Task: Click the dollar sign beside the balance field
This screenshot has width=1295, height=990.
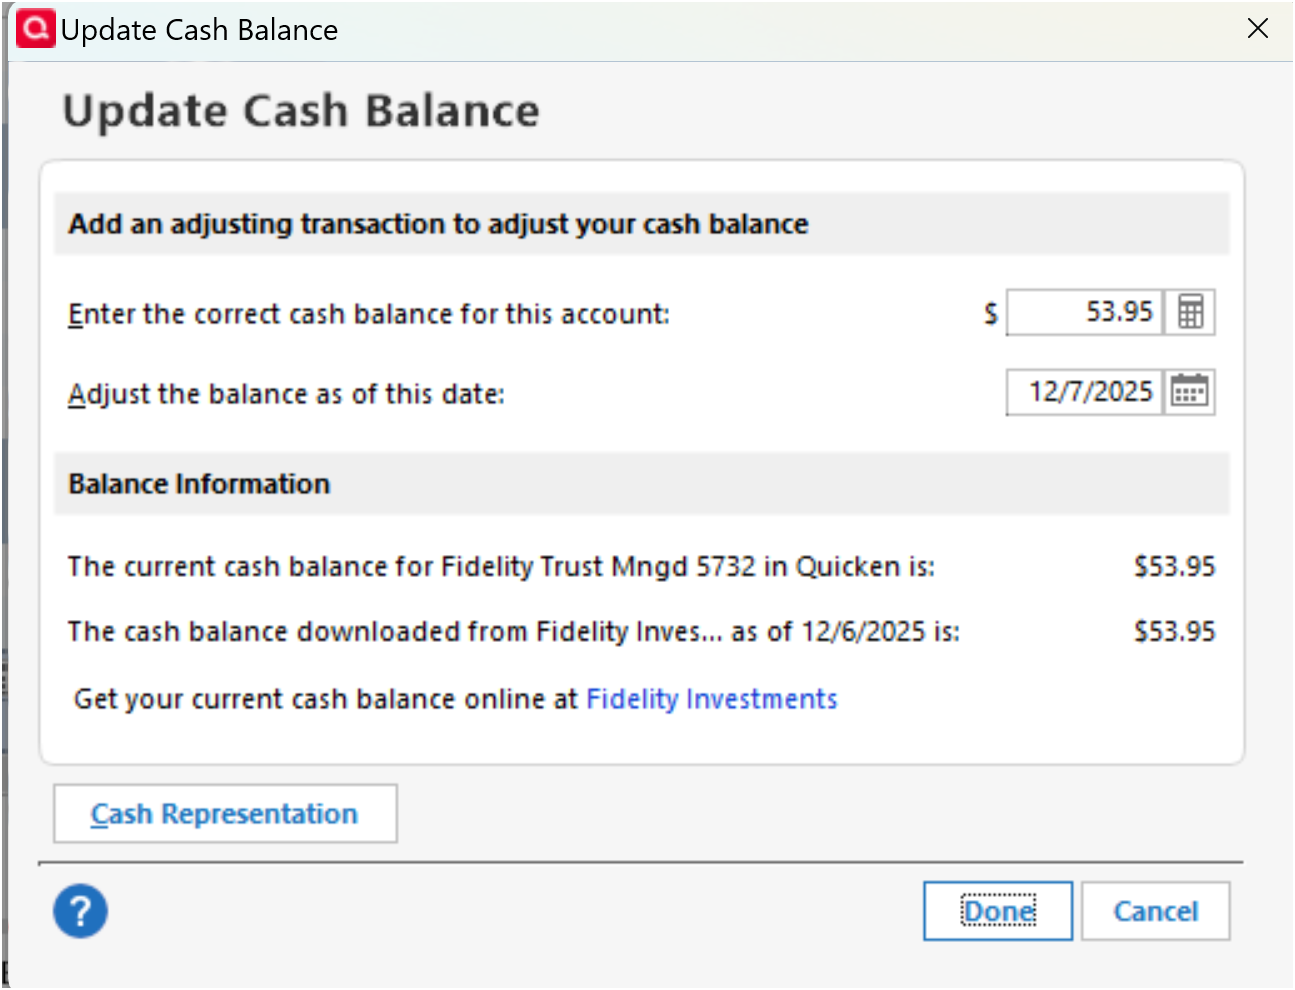Action: 990,314
